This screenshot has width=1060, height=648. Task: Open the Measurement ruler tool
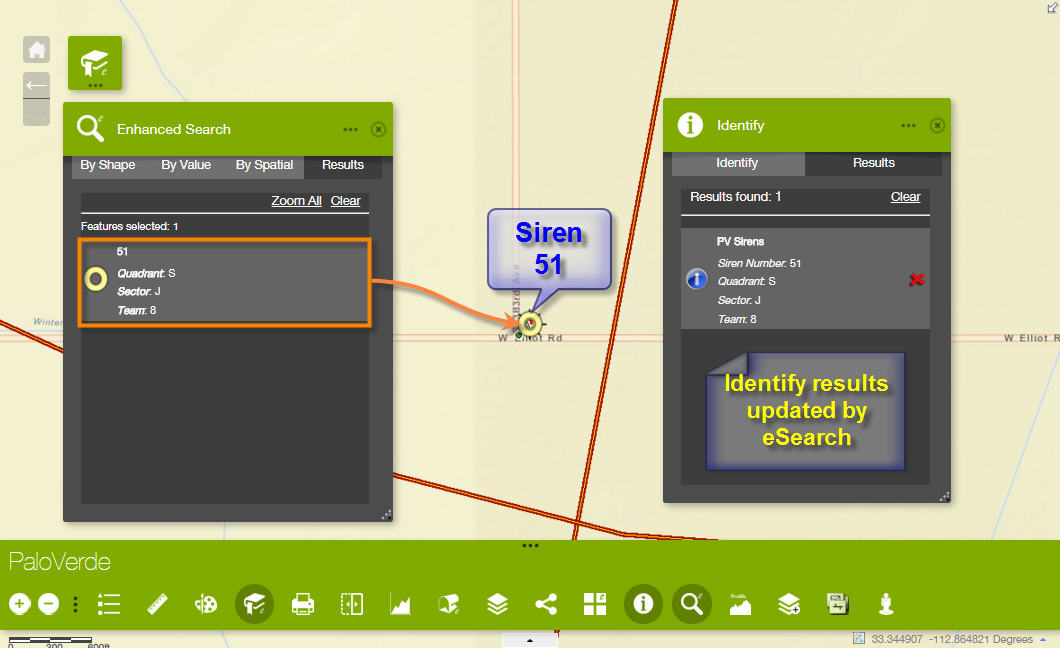pyautogui.click(x=157, y=603)
